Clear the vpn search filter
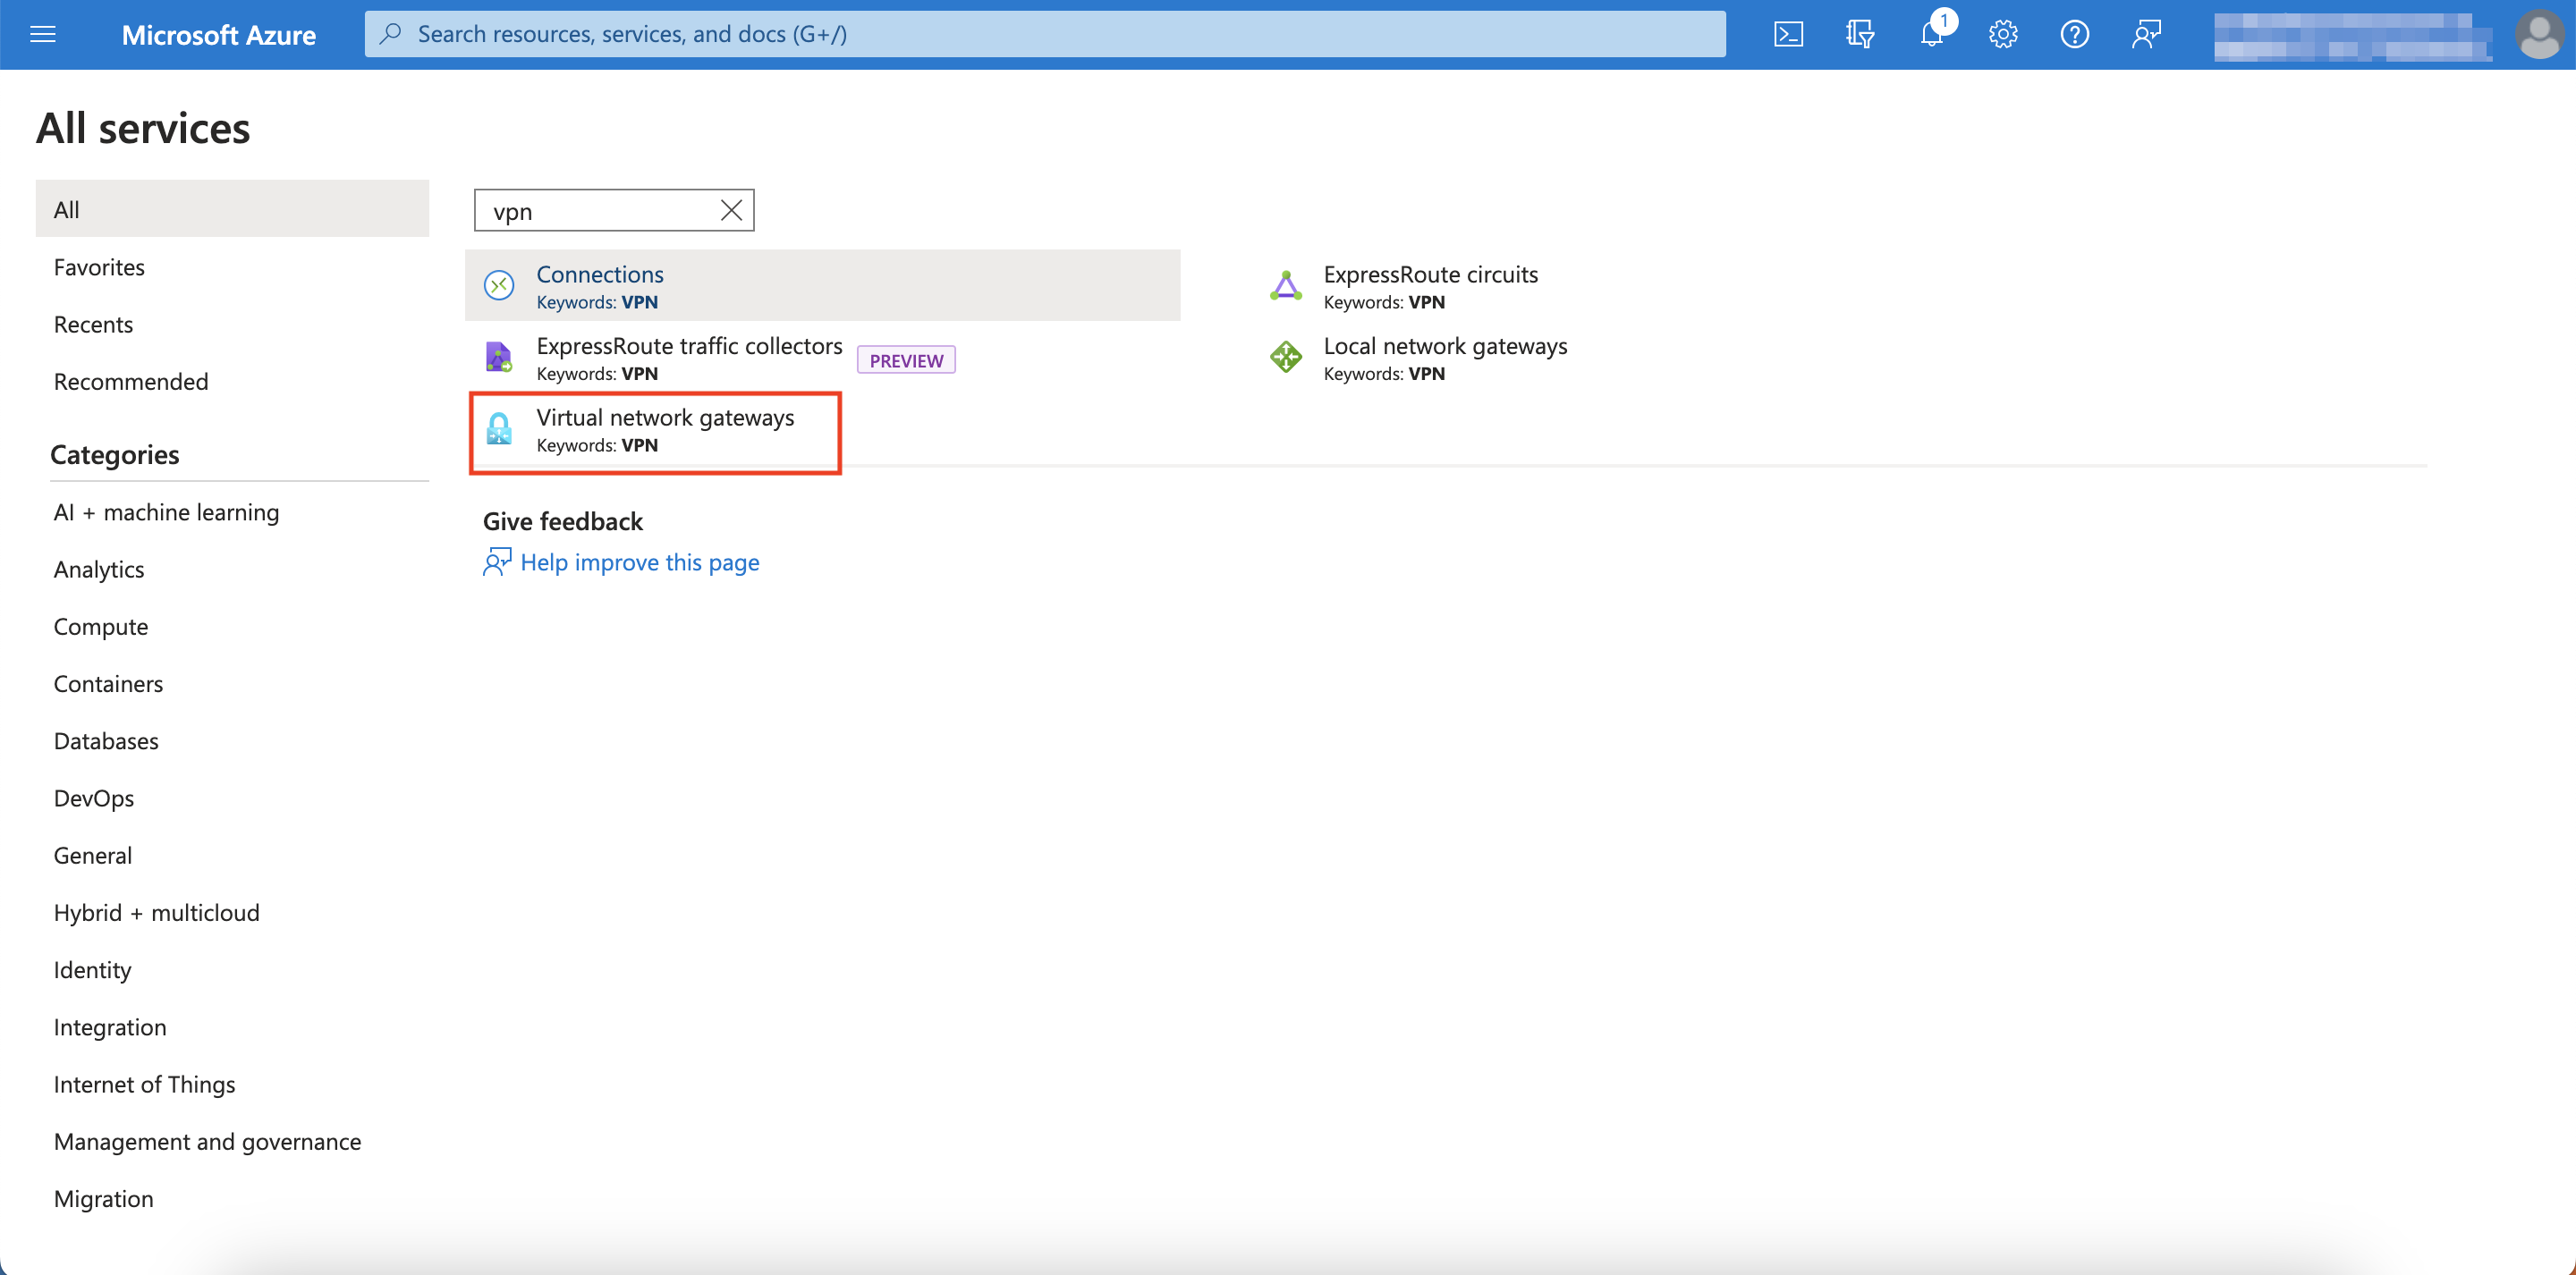Image resolution: width=2576 pixels, height=1275 pixels. (730, 210)
